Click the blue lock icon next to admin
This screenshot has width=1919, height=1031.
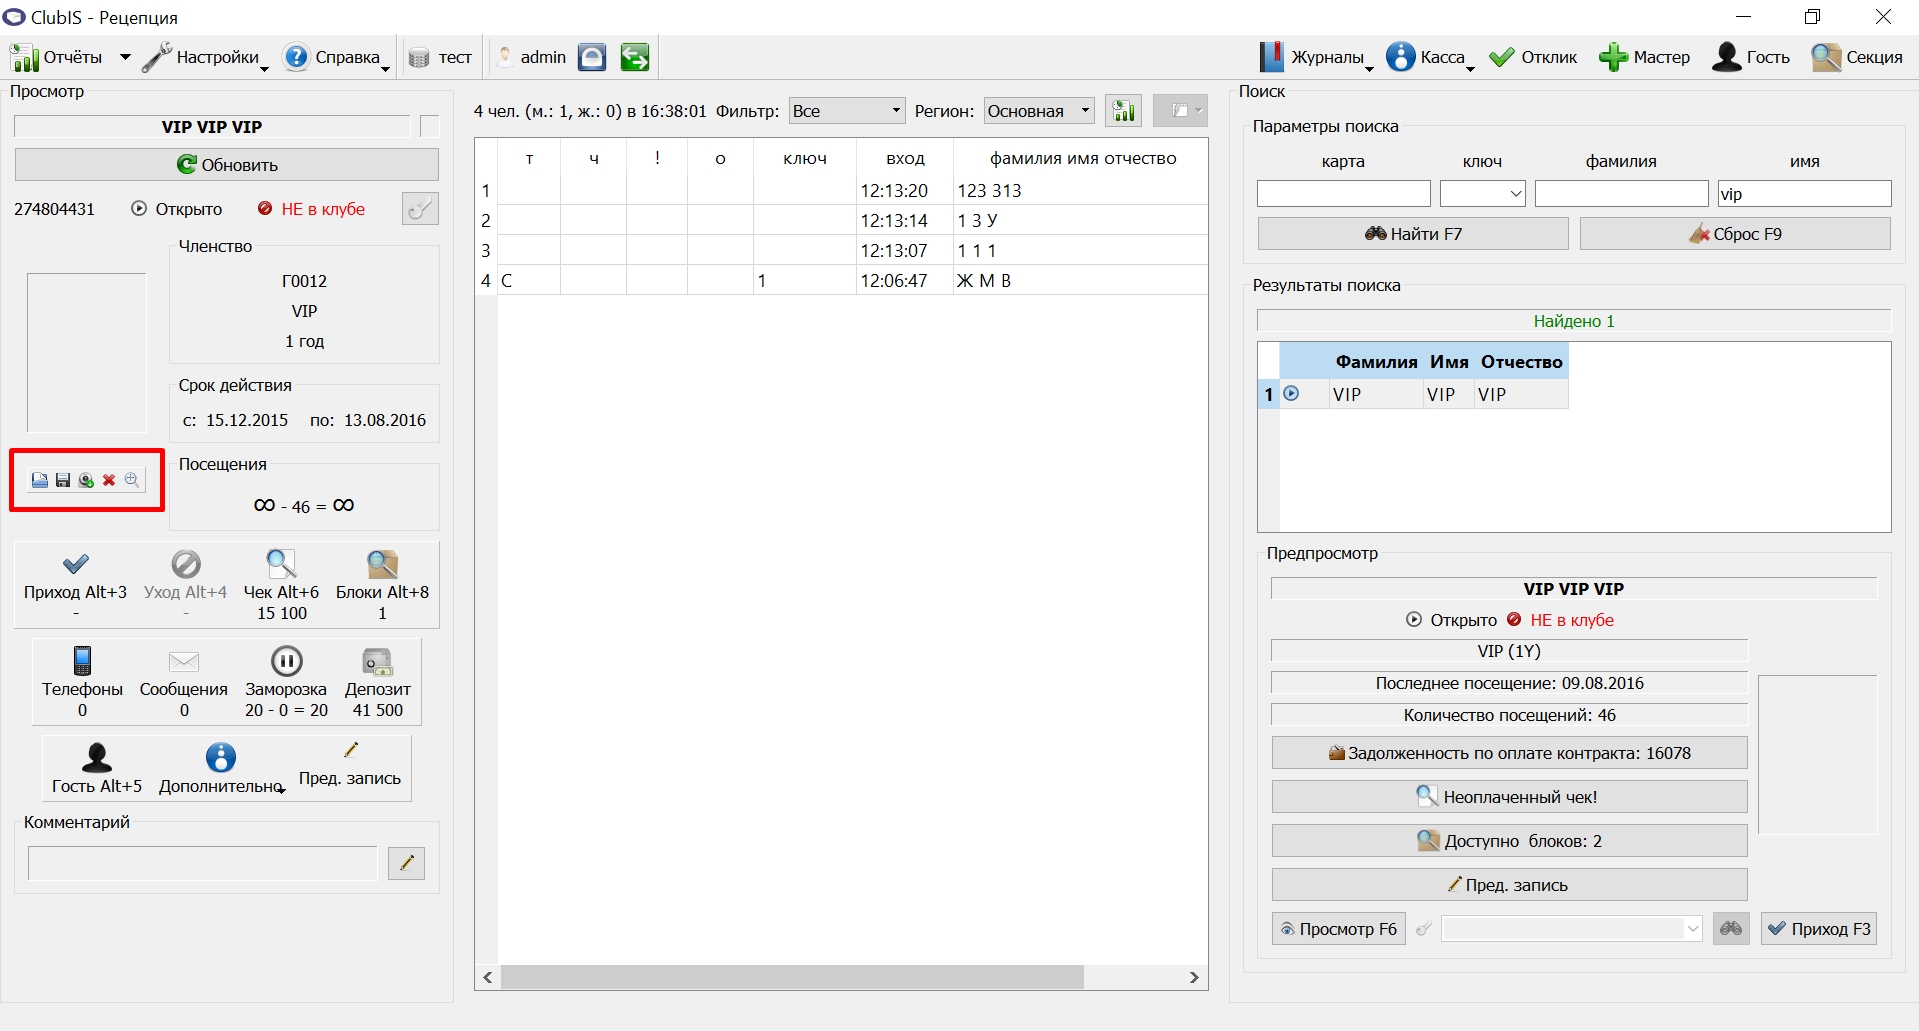(592, 57)
